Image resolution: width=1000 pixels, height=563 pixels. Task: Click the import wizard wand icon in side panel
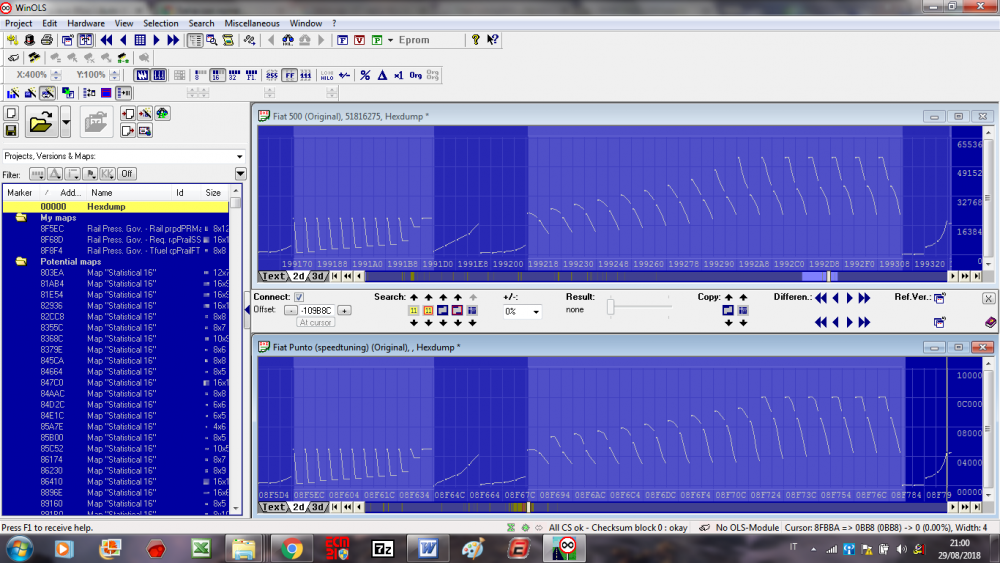(145, 113)
